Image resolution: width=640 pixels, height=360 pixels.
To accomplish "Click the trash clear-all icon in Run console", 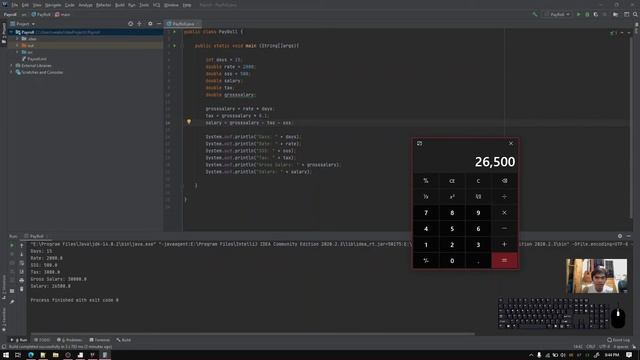I will coord(22,289).
